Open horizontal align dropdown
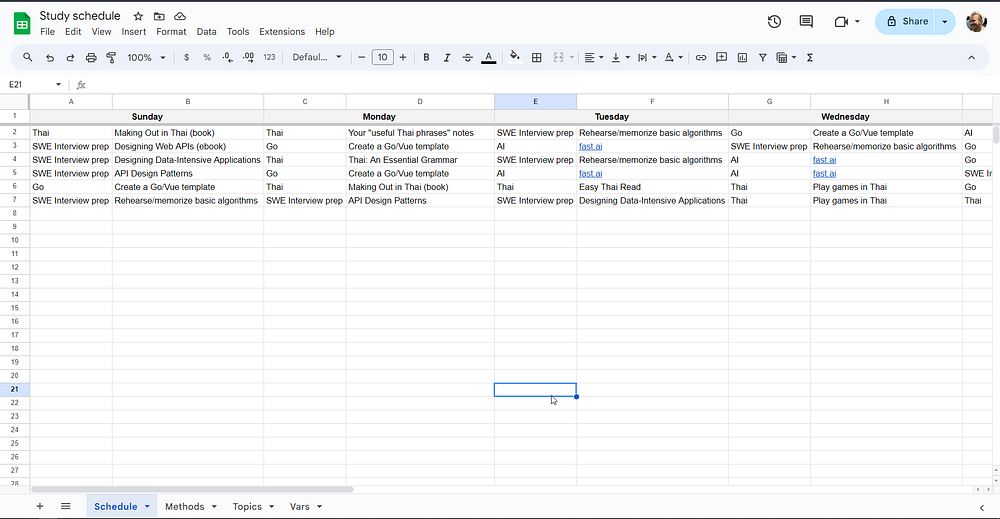 point(594,57)
